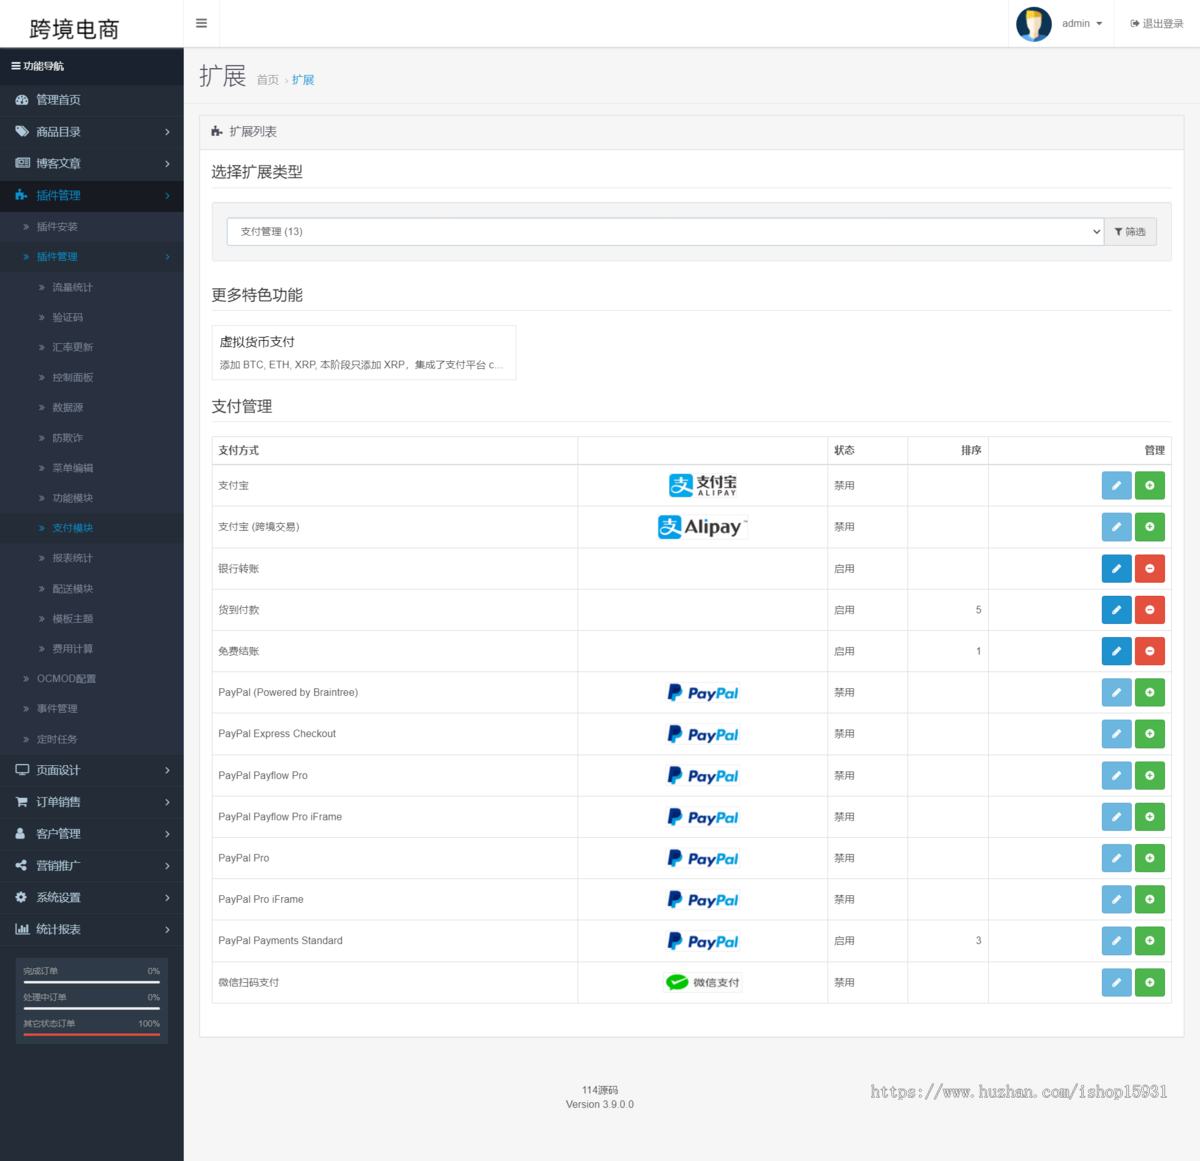Screen dimensions: 1200x1161
Task: Go to 管理首页 in the sidebar
Action: pos(92,100)
